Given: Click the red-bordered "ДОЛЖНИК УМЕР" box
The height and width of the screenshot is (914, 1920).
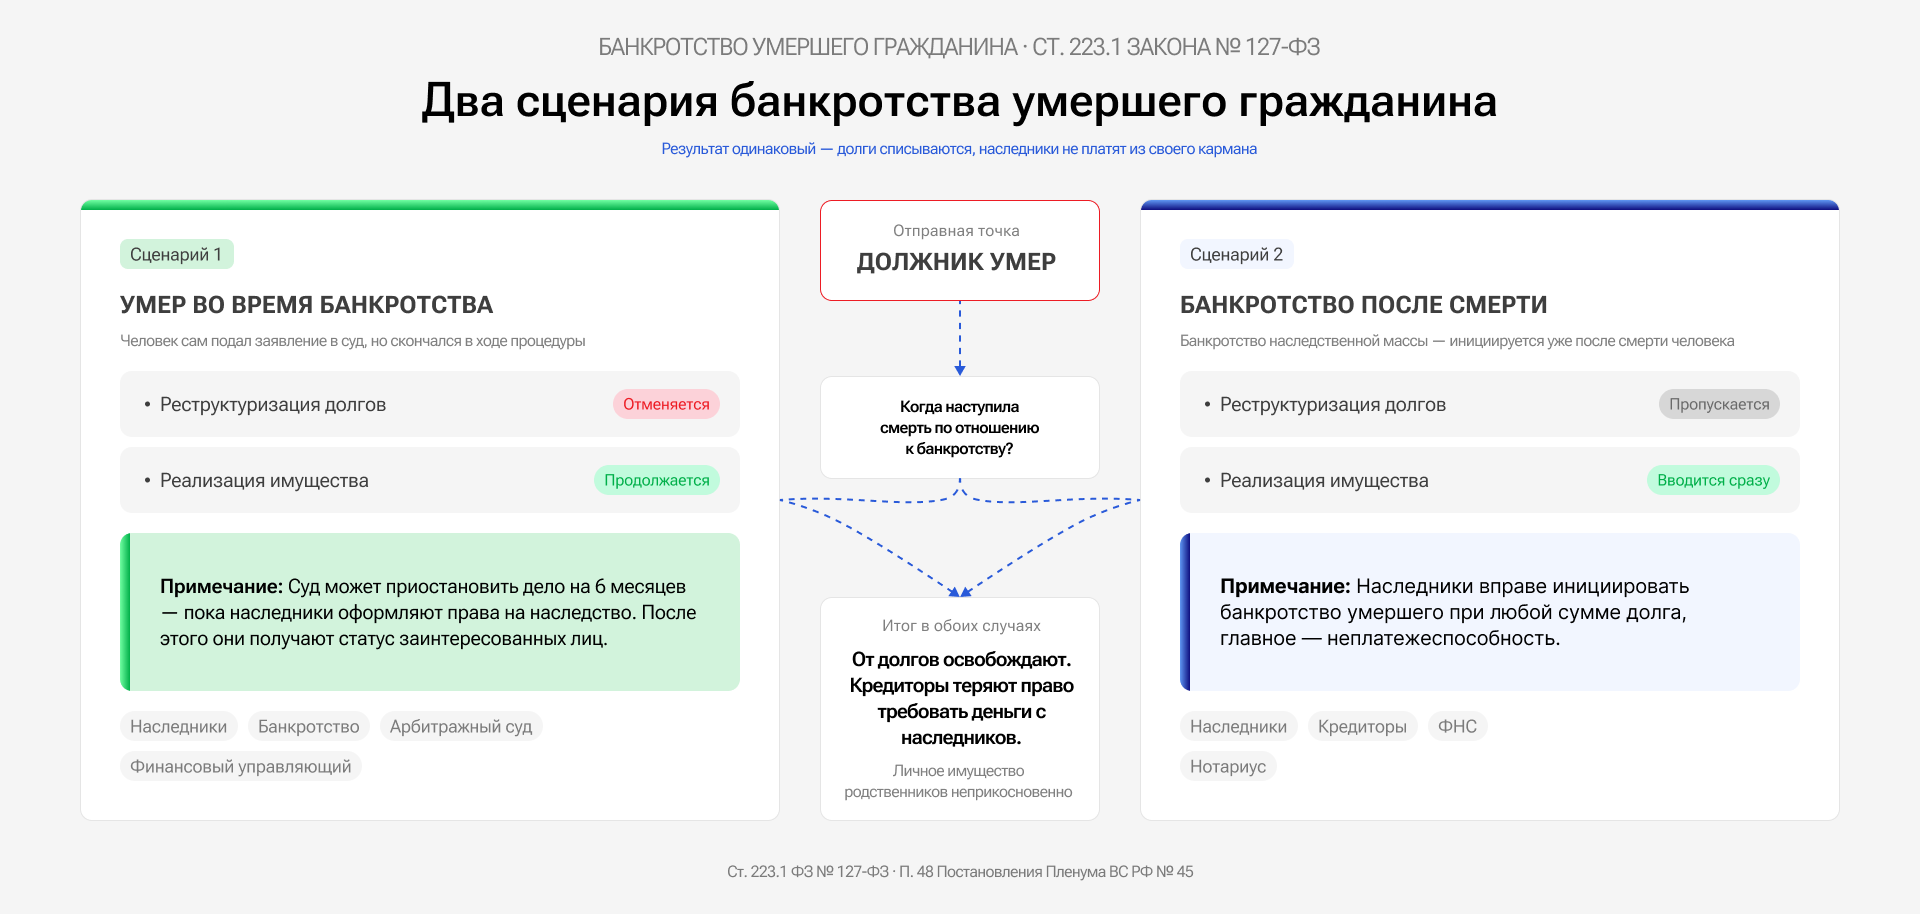Looking at the screenshot, I should 959,250.
